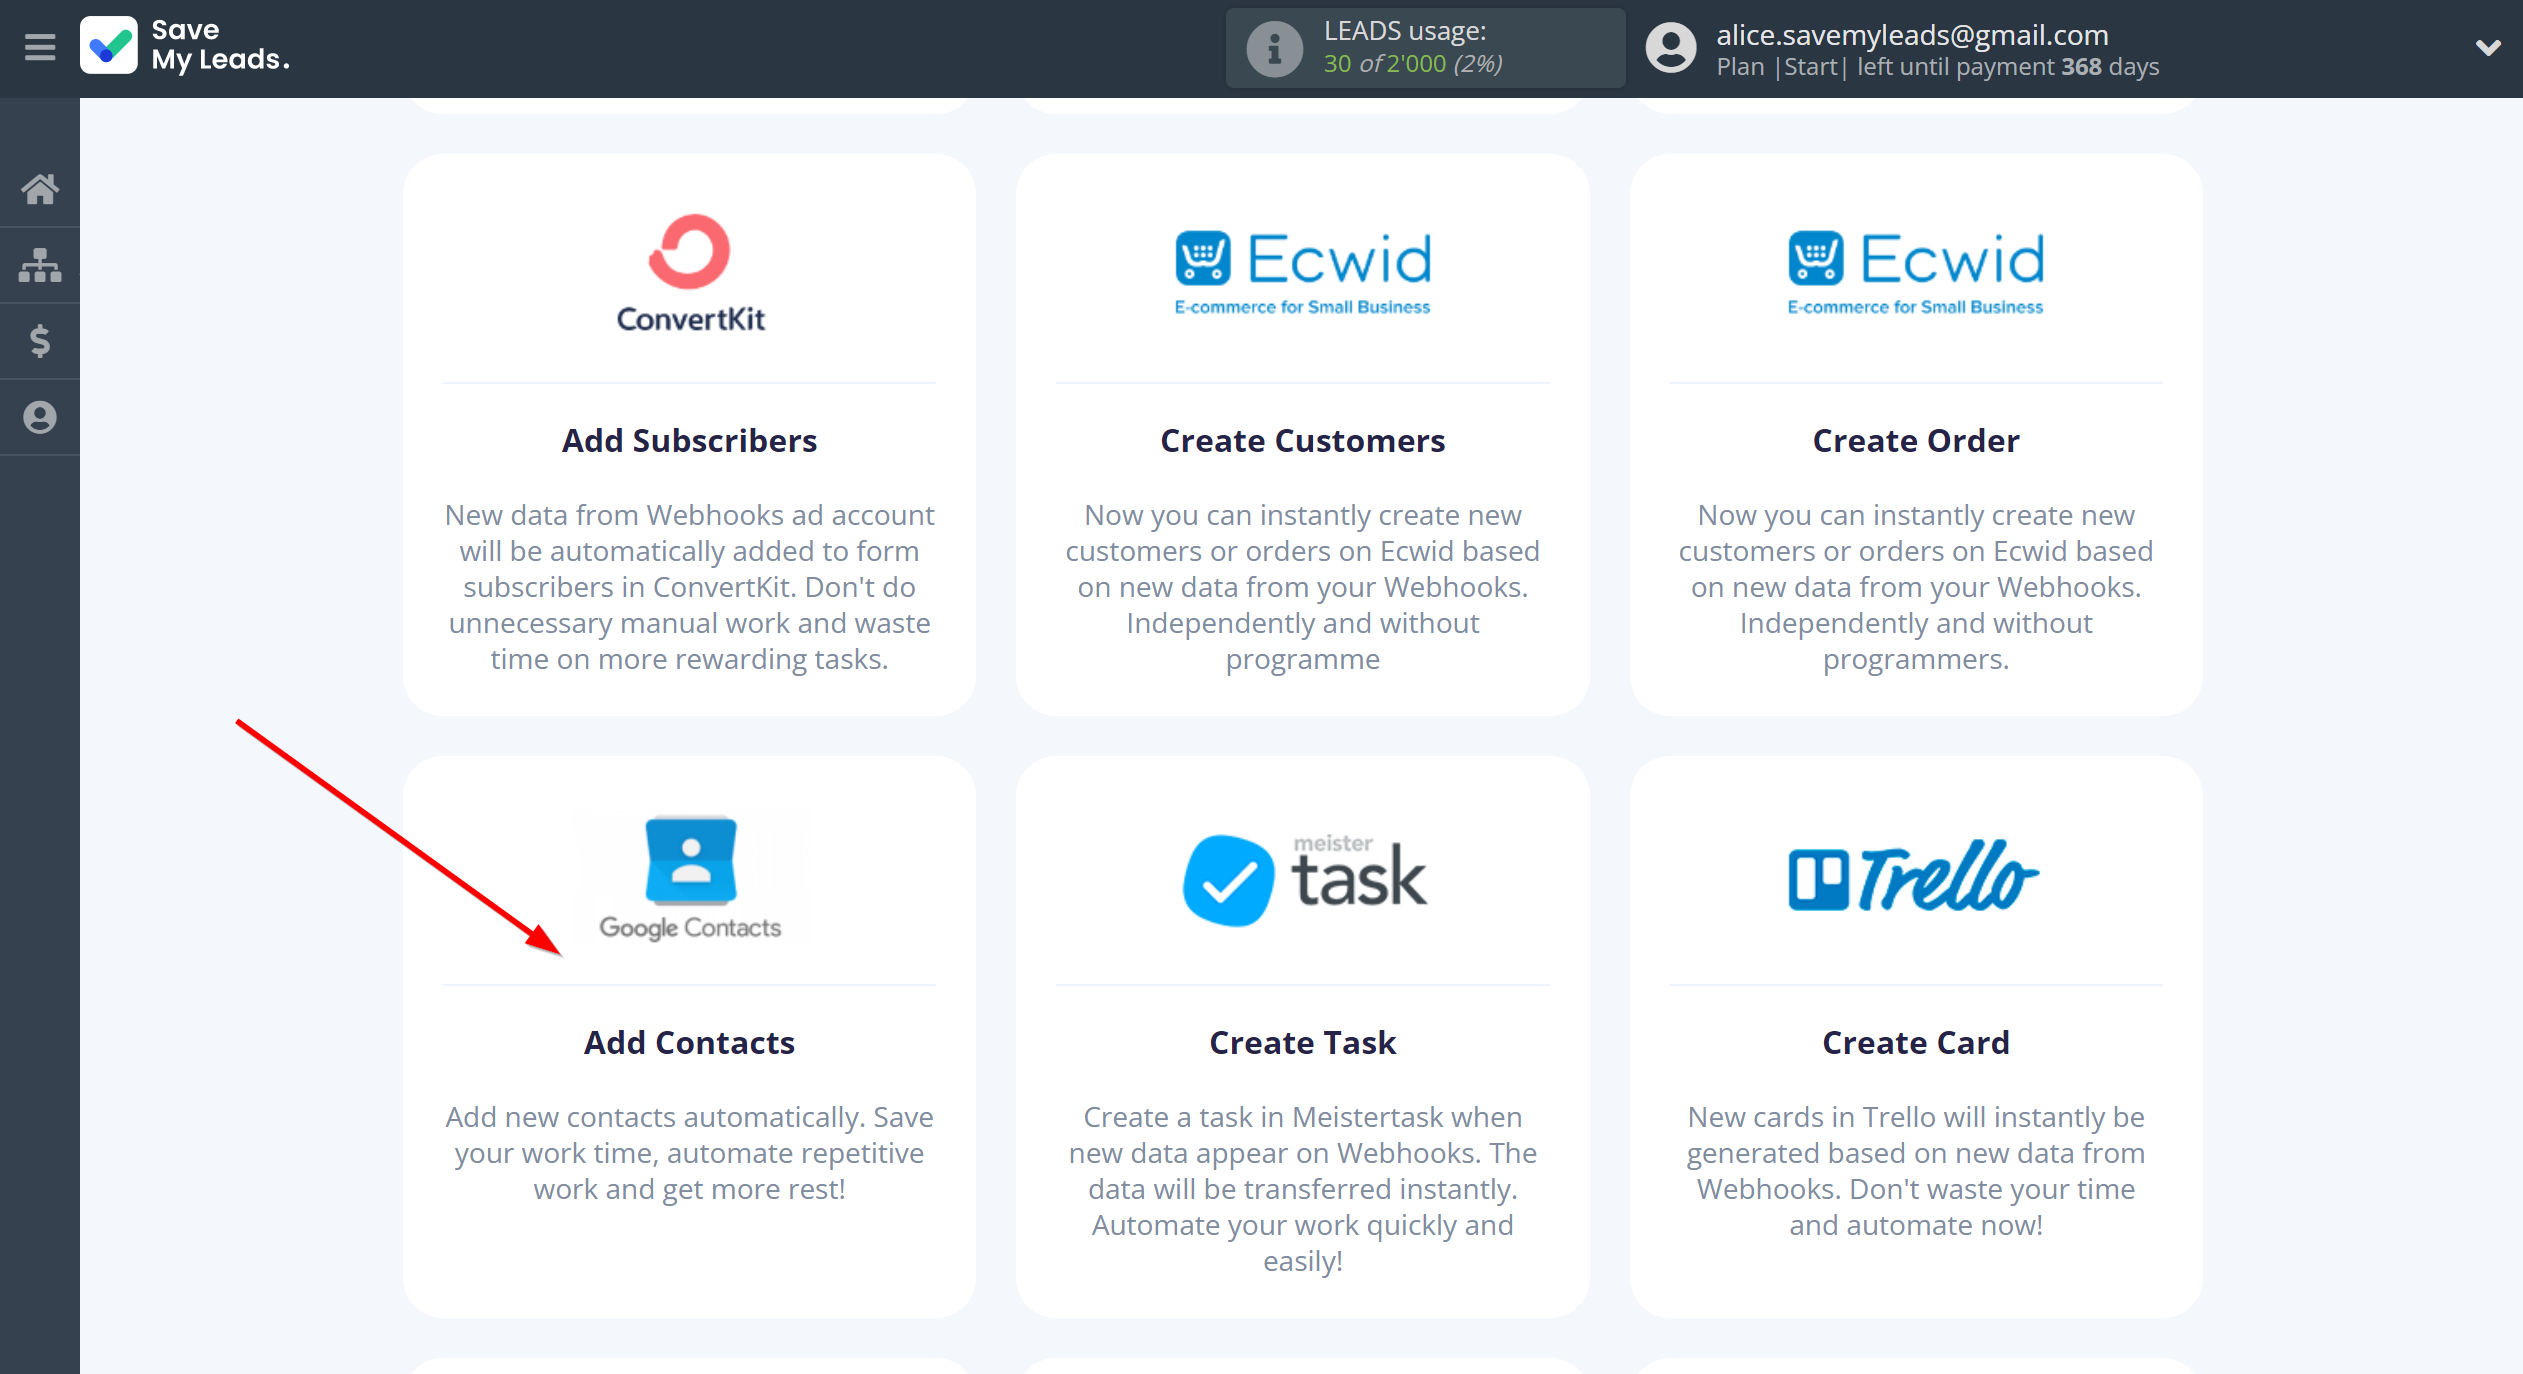Choose the Add Contacts option
The height and width of the screenshot is (1374, 2523).
coord(689,1043)
